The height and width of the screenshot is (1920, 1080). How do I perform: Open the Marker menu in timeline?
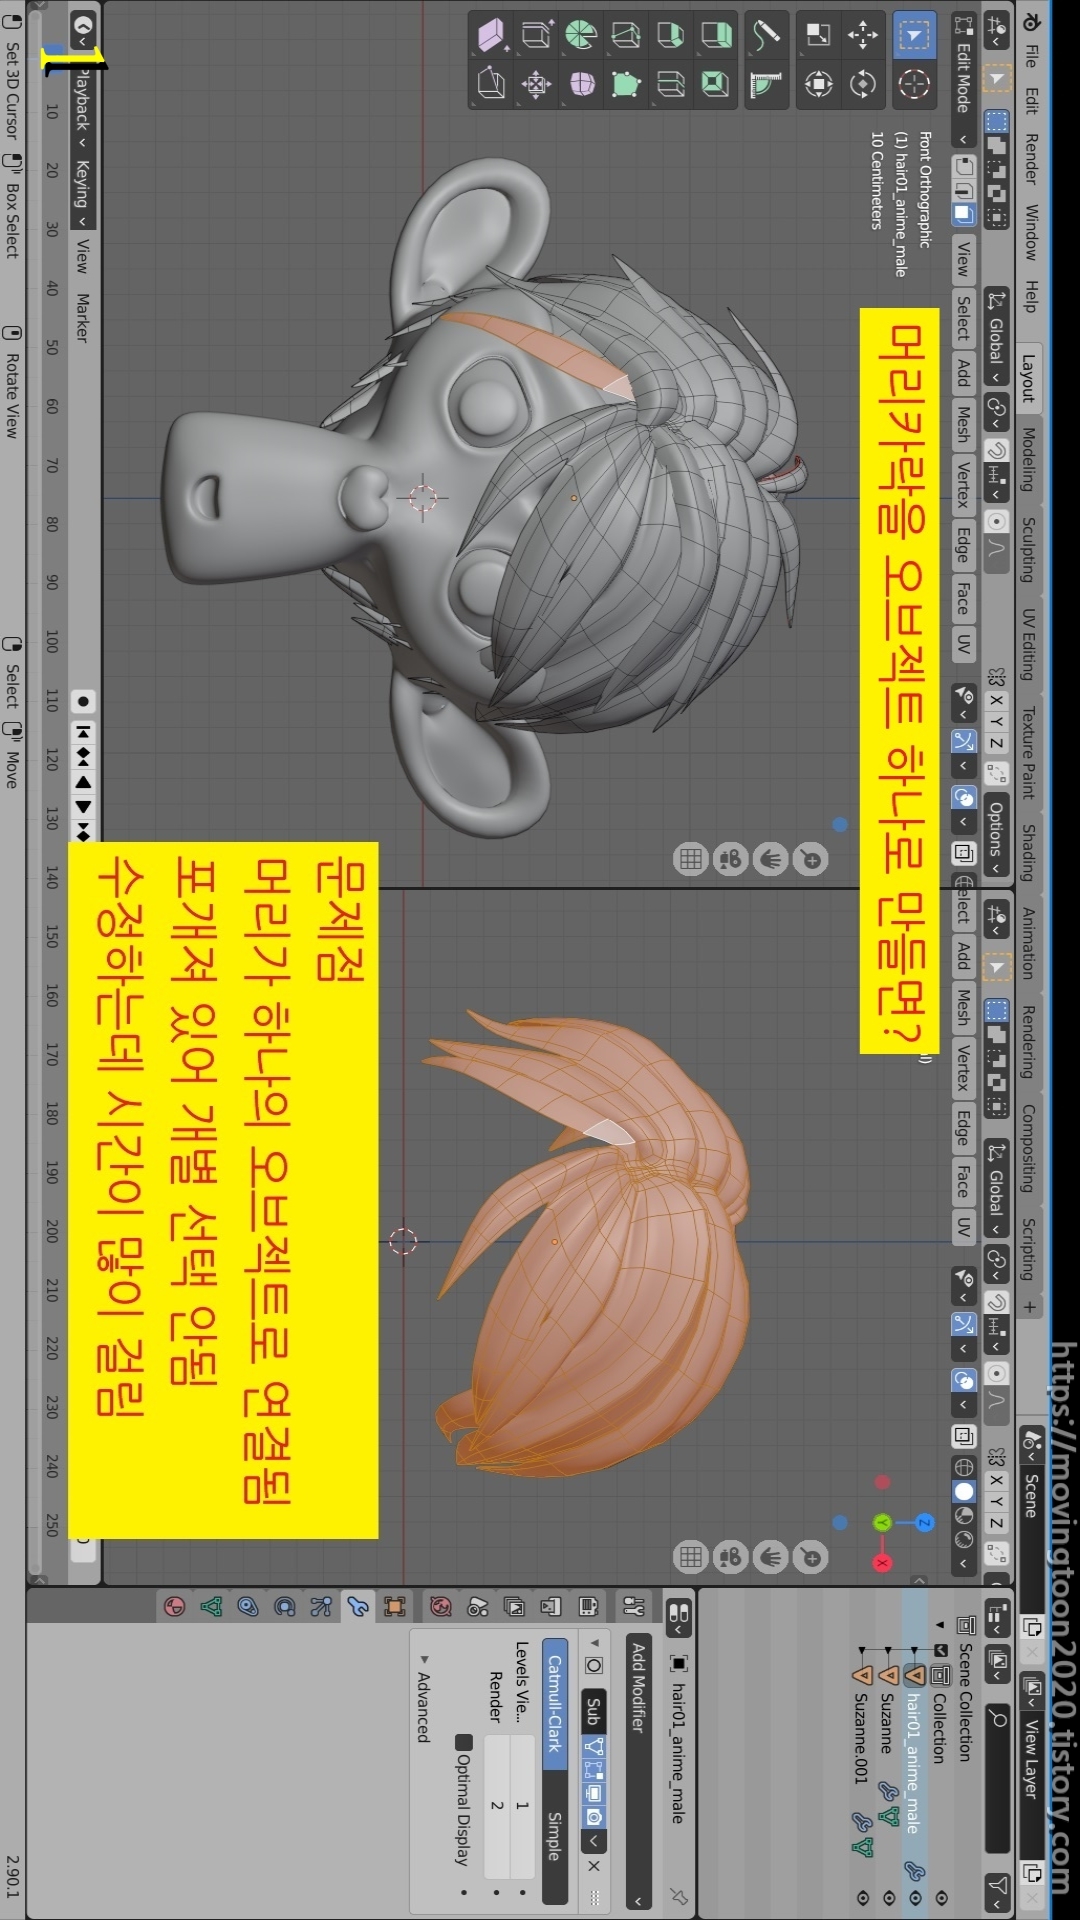tap(82, 318)
